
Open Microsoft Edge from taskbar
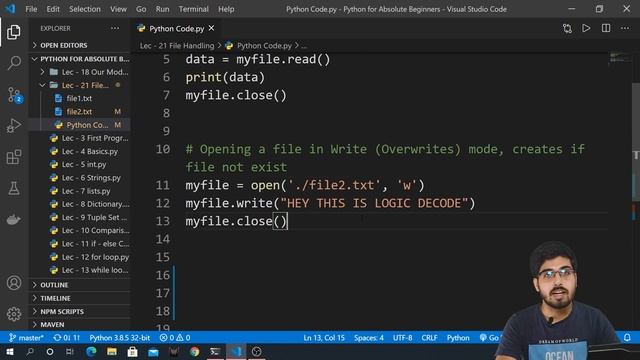tap(91, 351)
